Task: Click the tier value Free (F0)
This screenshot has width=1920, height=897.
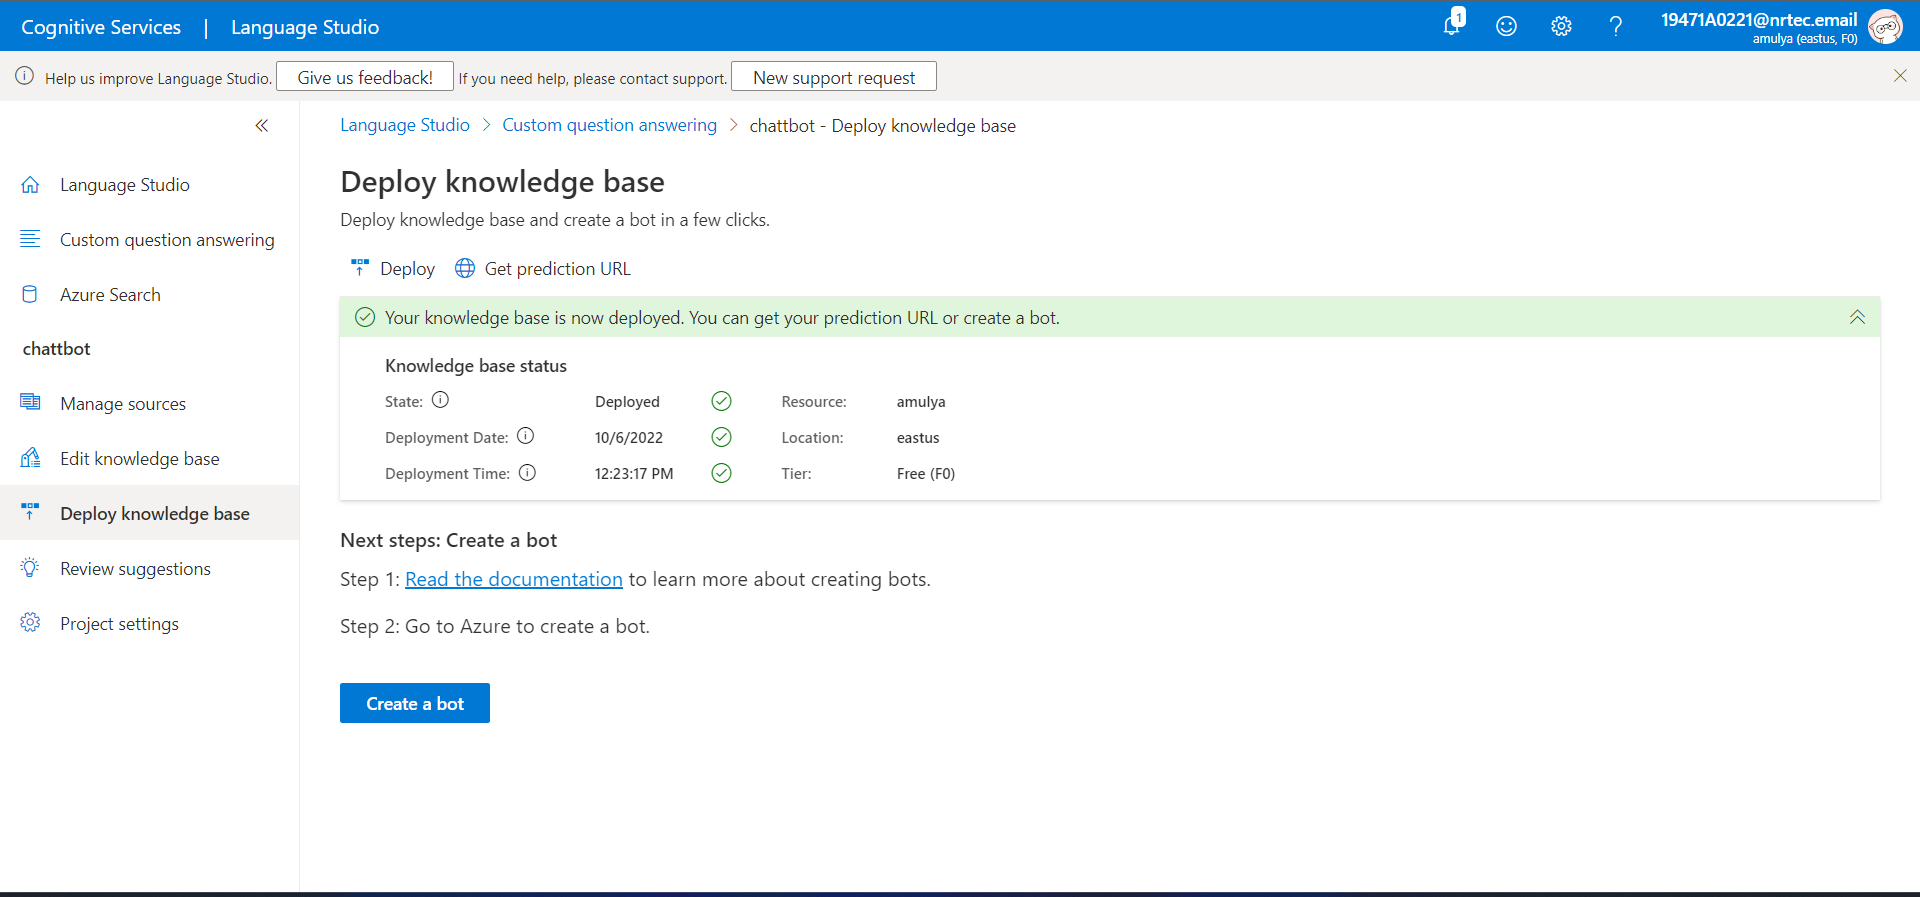Action: [x=926, y=474]
